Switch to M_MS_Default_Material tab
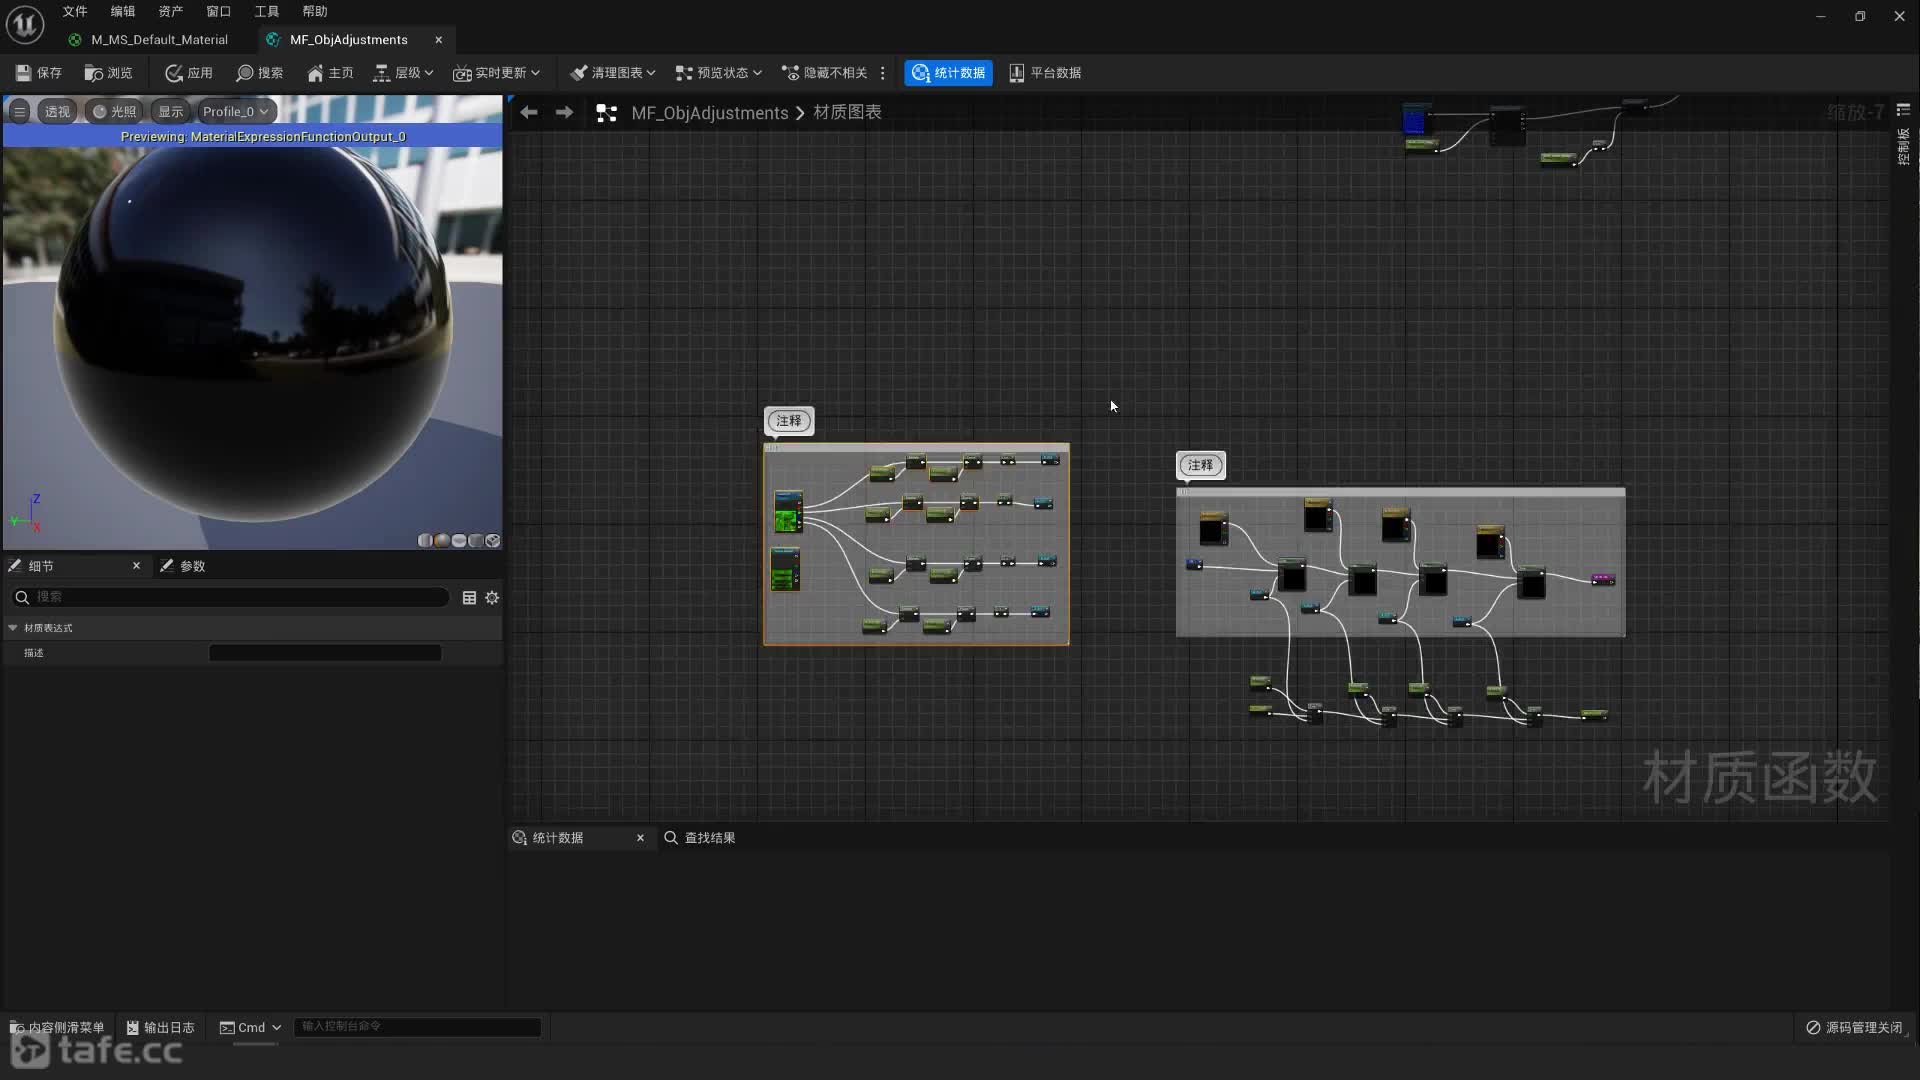The width and height of the screenshot is (1920, 1080). pos(159,40)
